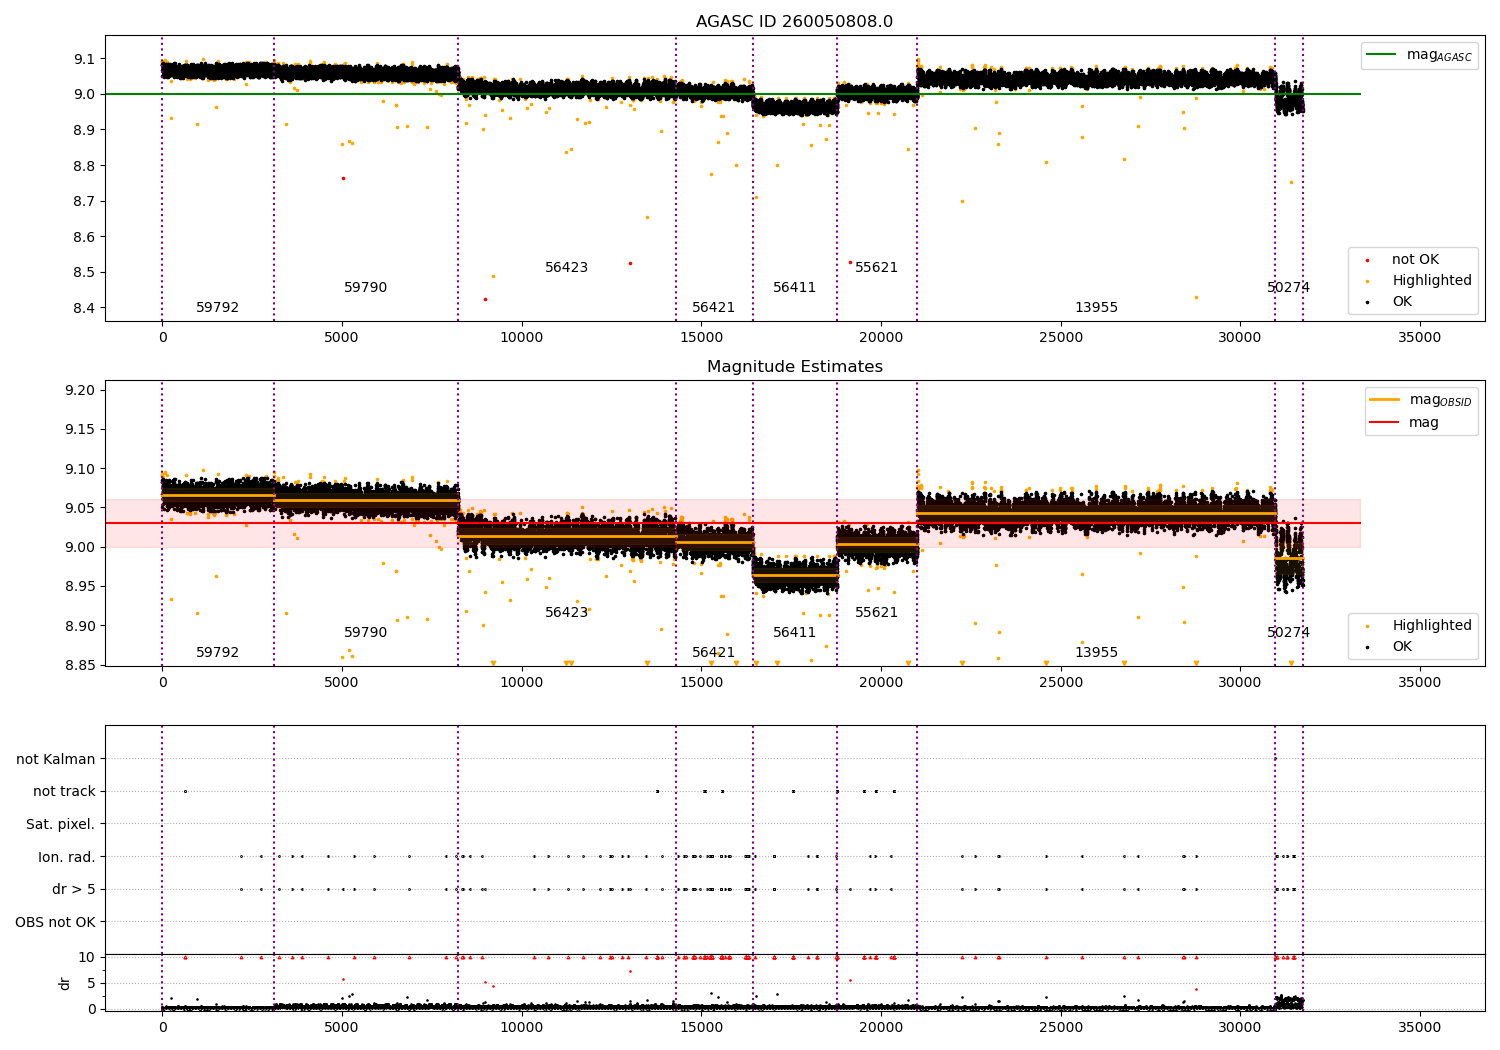Screen dimensions: 1500x1050
Task: Click y-axis tick 8.4 in top plot
Action: pos(84,308)
